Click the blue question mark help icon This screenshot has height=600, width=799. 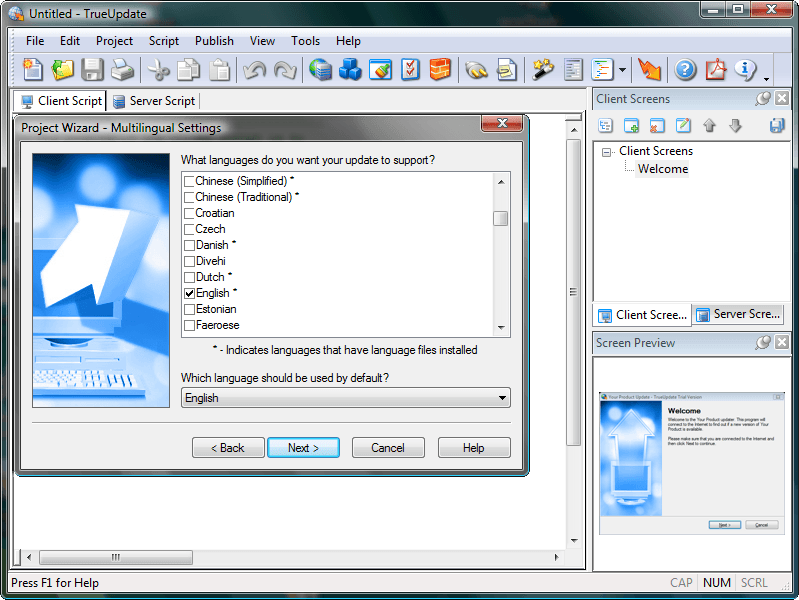point(685,70)
